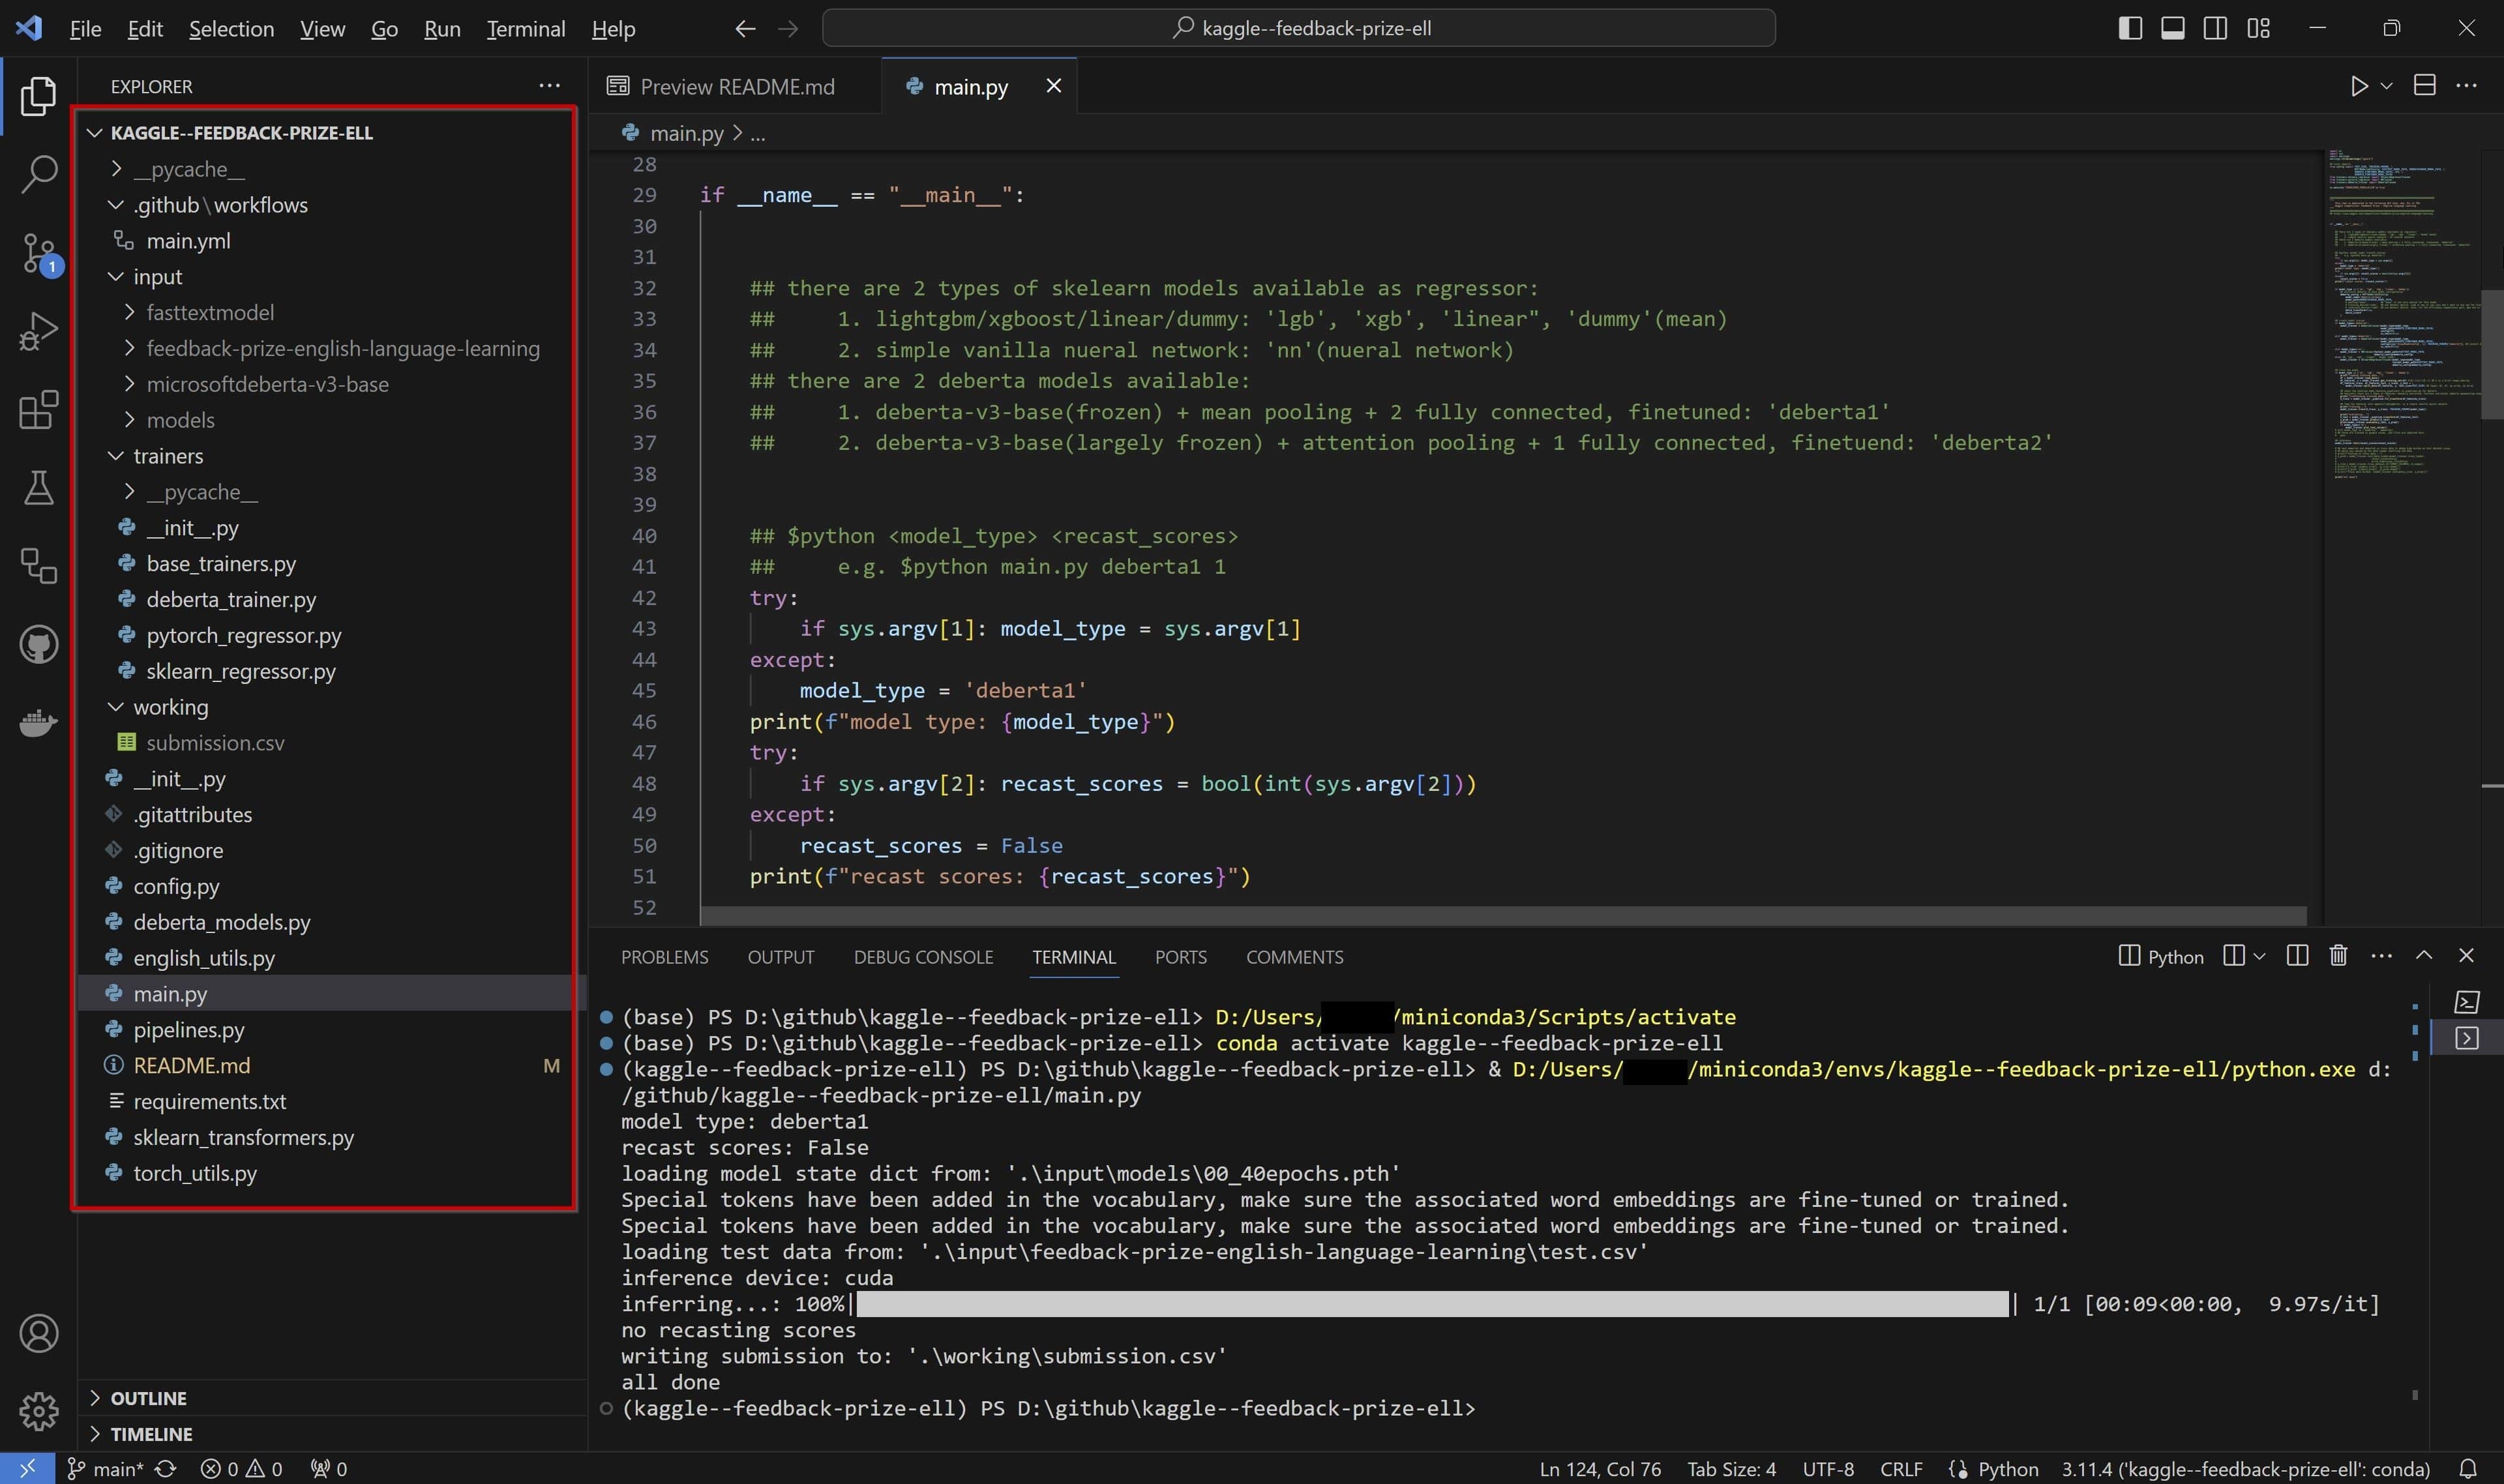
Task: Open the Terminal menu
Action: [525, 29]
